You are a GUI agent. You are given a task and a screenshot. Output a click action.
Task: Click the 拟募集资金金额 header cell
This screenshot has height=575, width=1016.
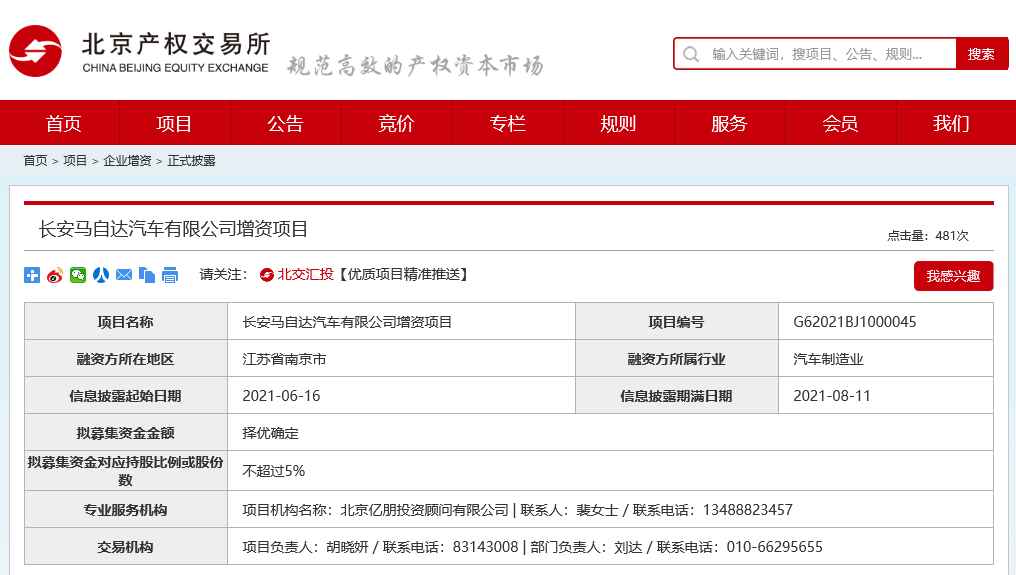click(126, 432)
